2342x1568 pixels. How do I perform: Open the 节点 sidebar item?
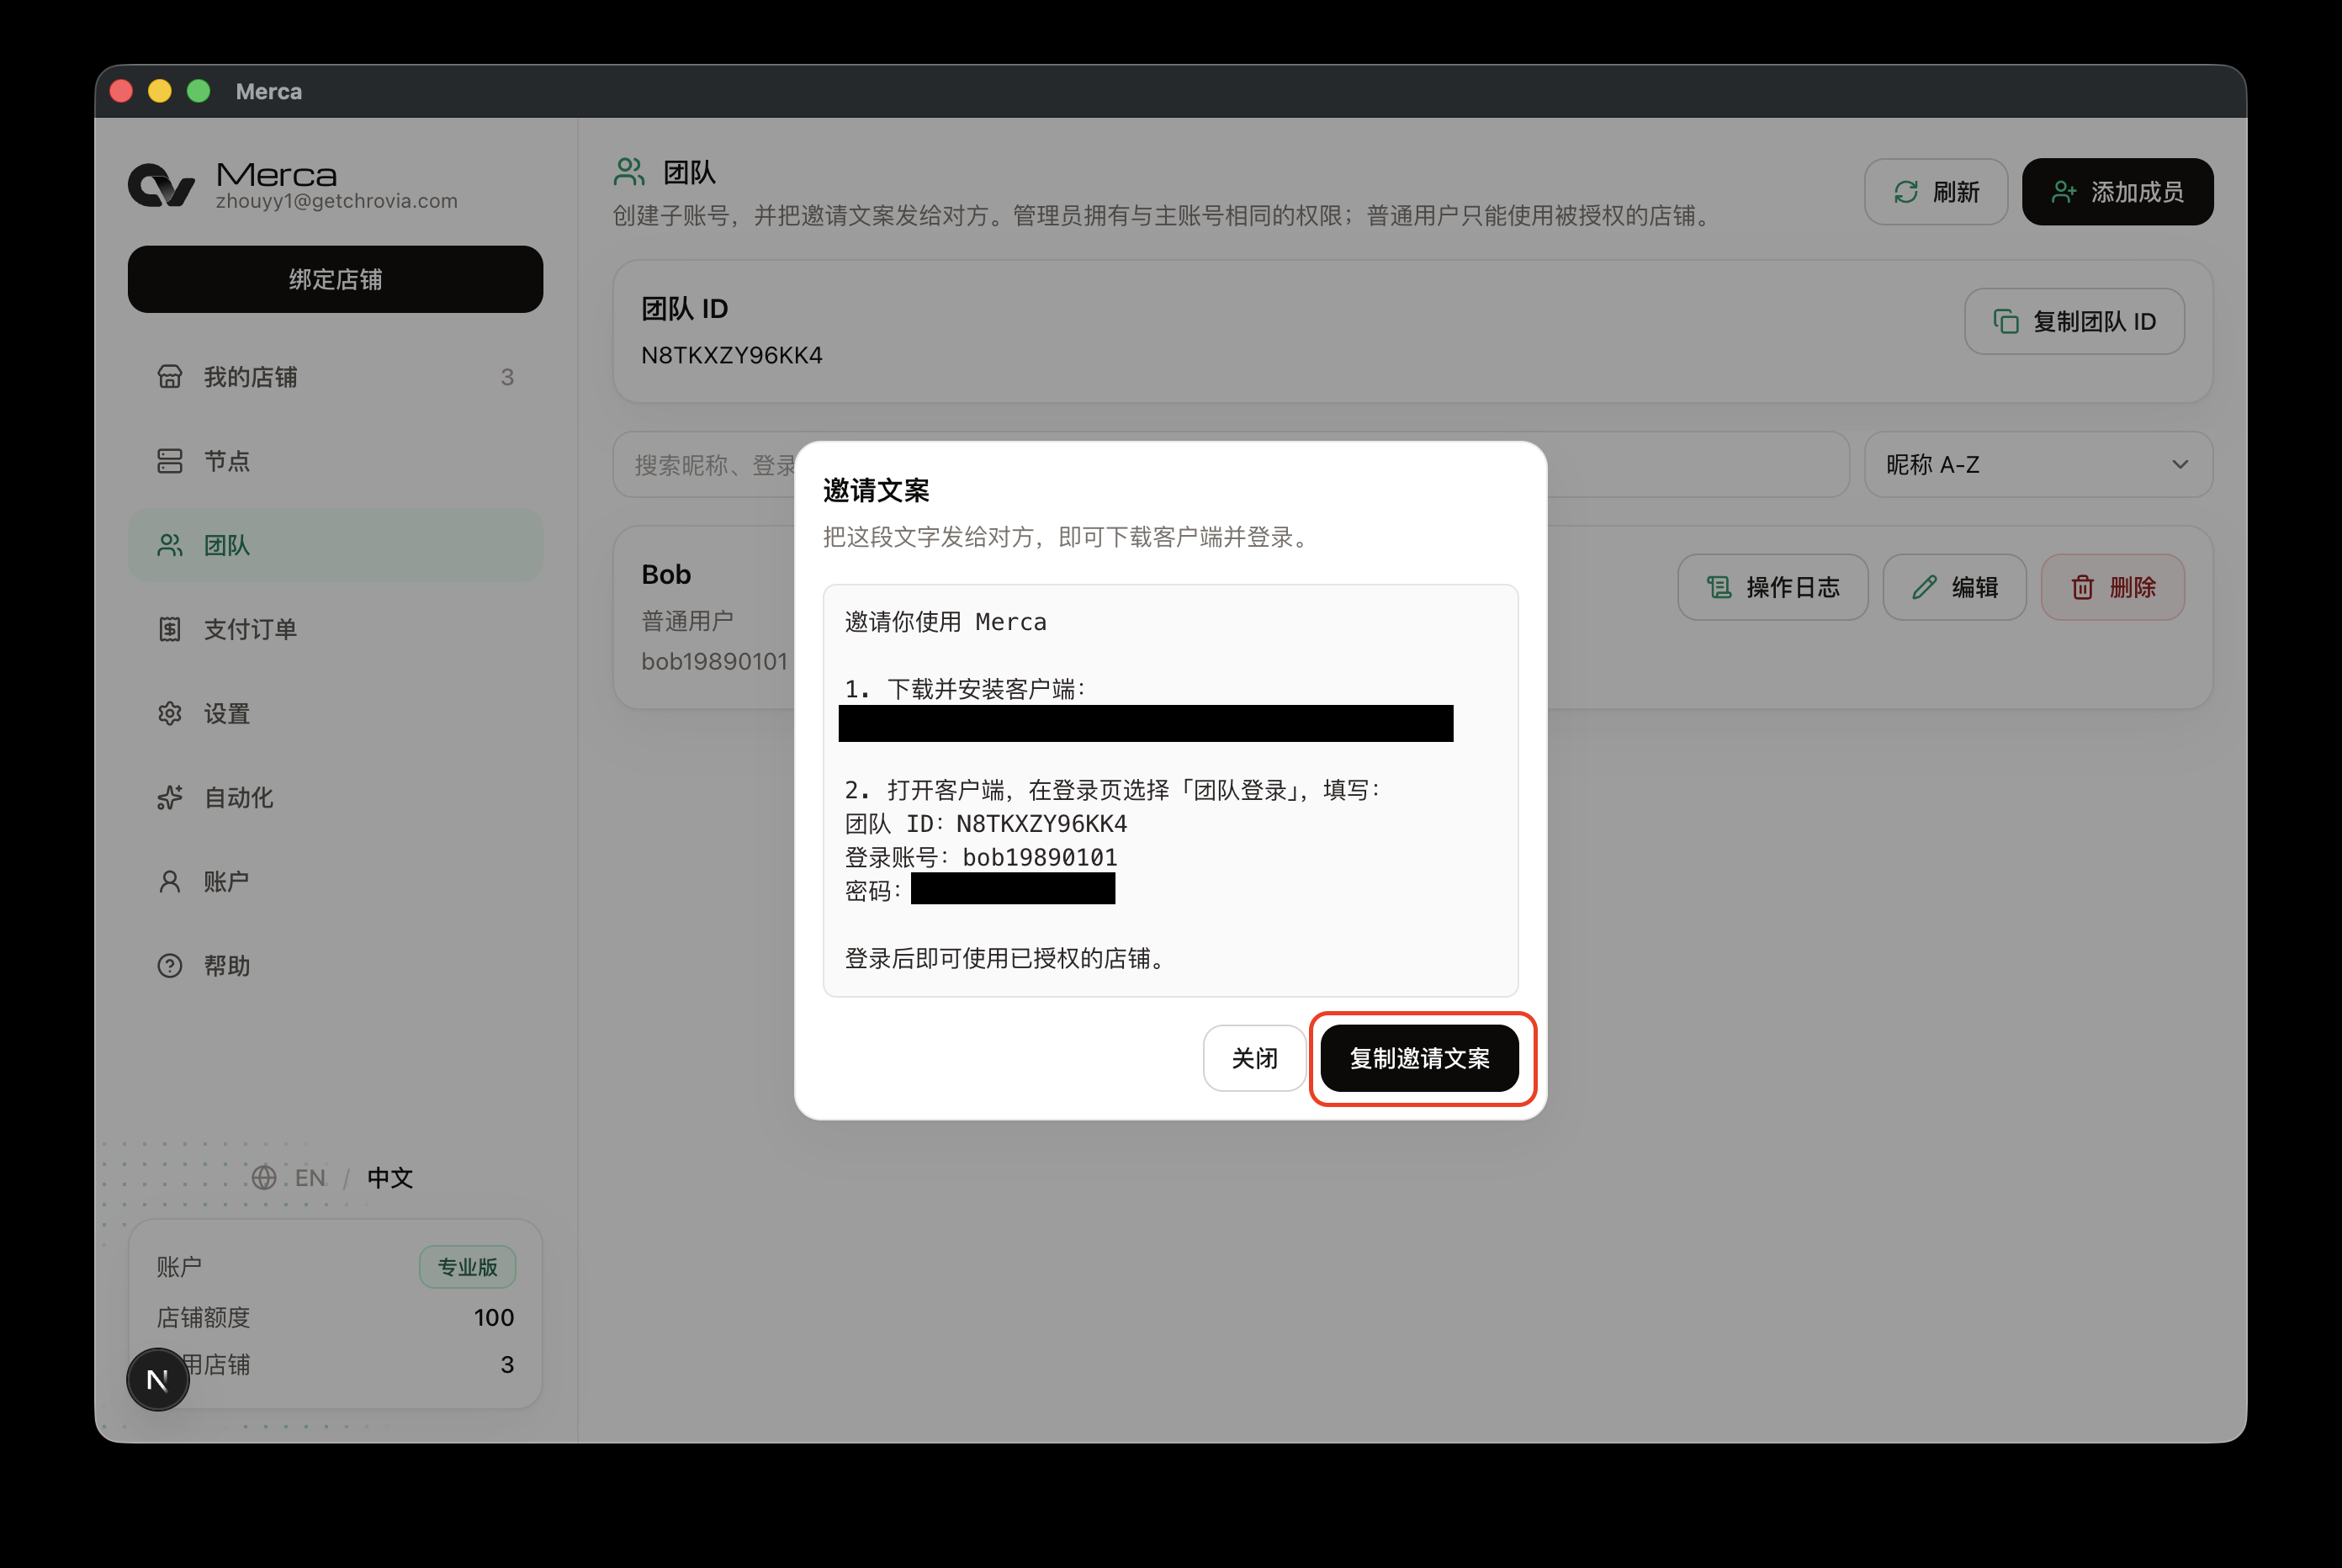335,461
